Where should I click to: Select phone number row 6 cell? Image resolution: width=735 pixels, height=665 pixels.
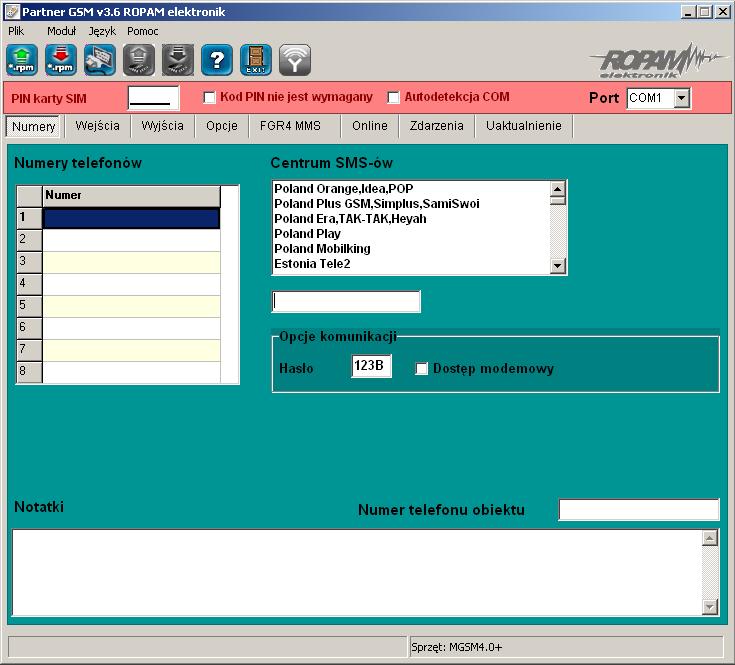tap(132, 328)
